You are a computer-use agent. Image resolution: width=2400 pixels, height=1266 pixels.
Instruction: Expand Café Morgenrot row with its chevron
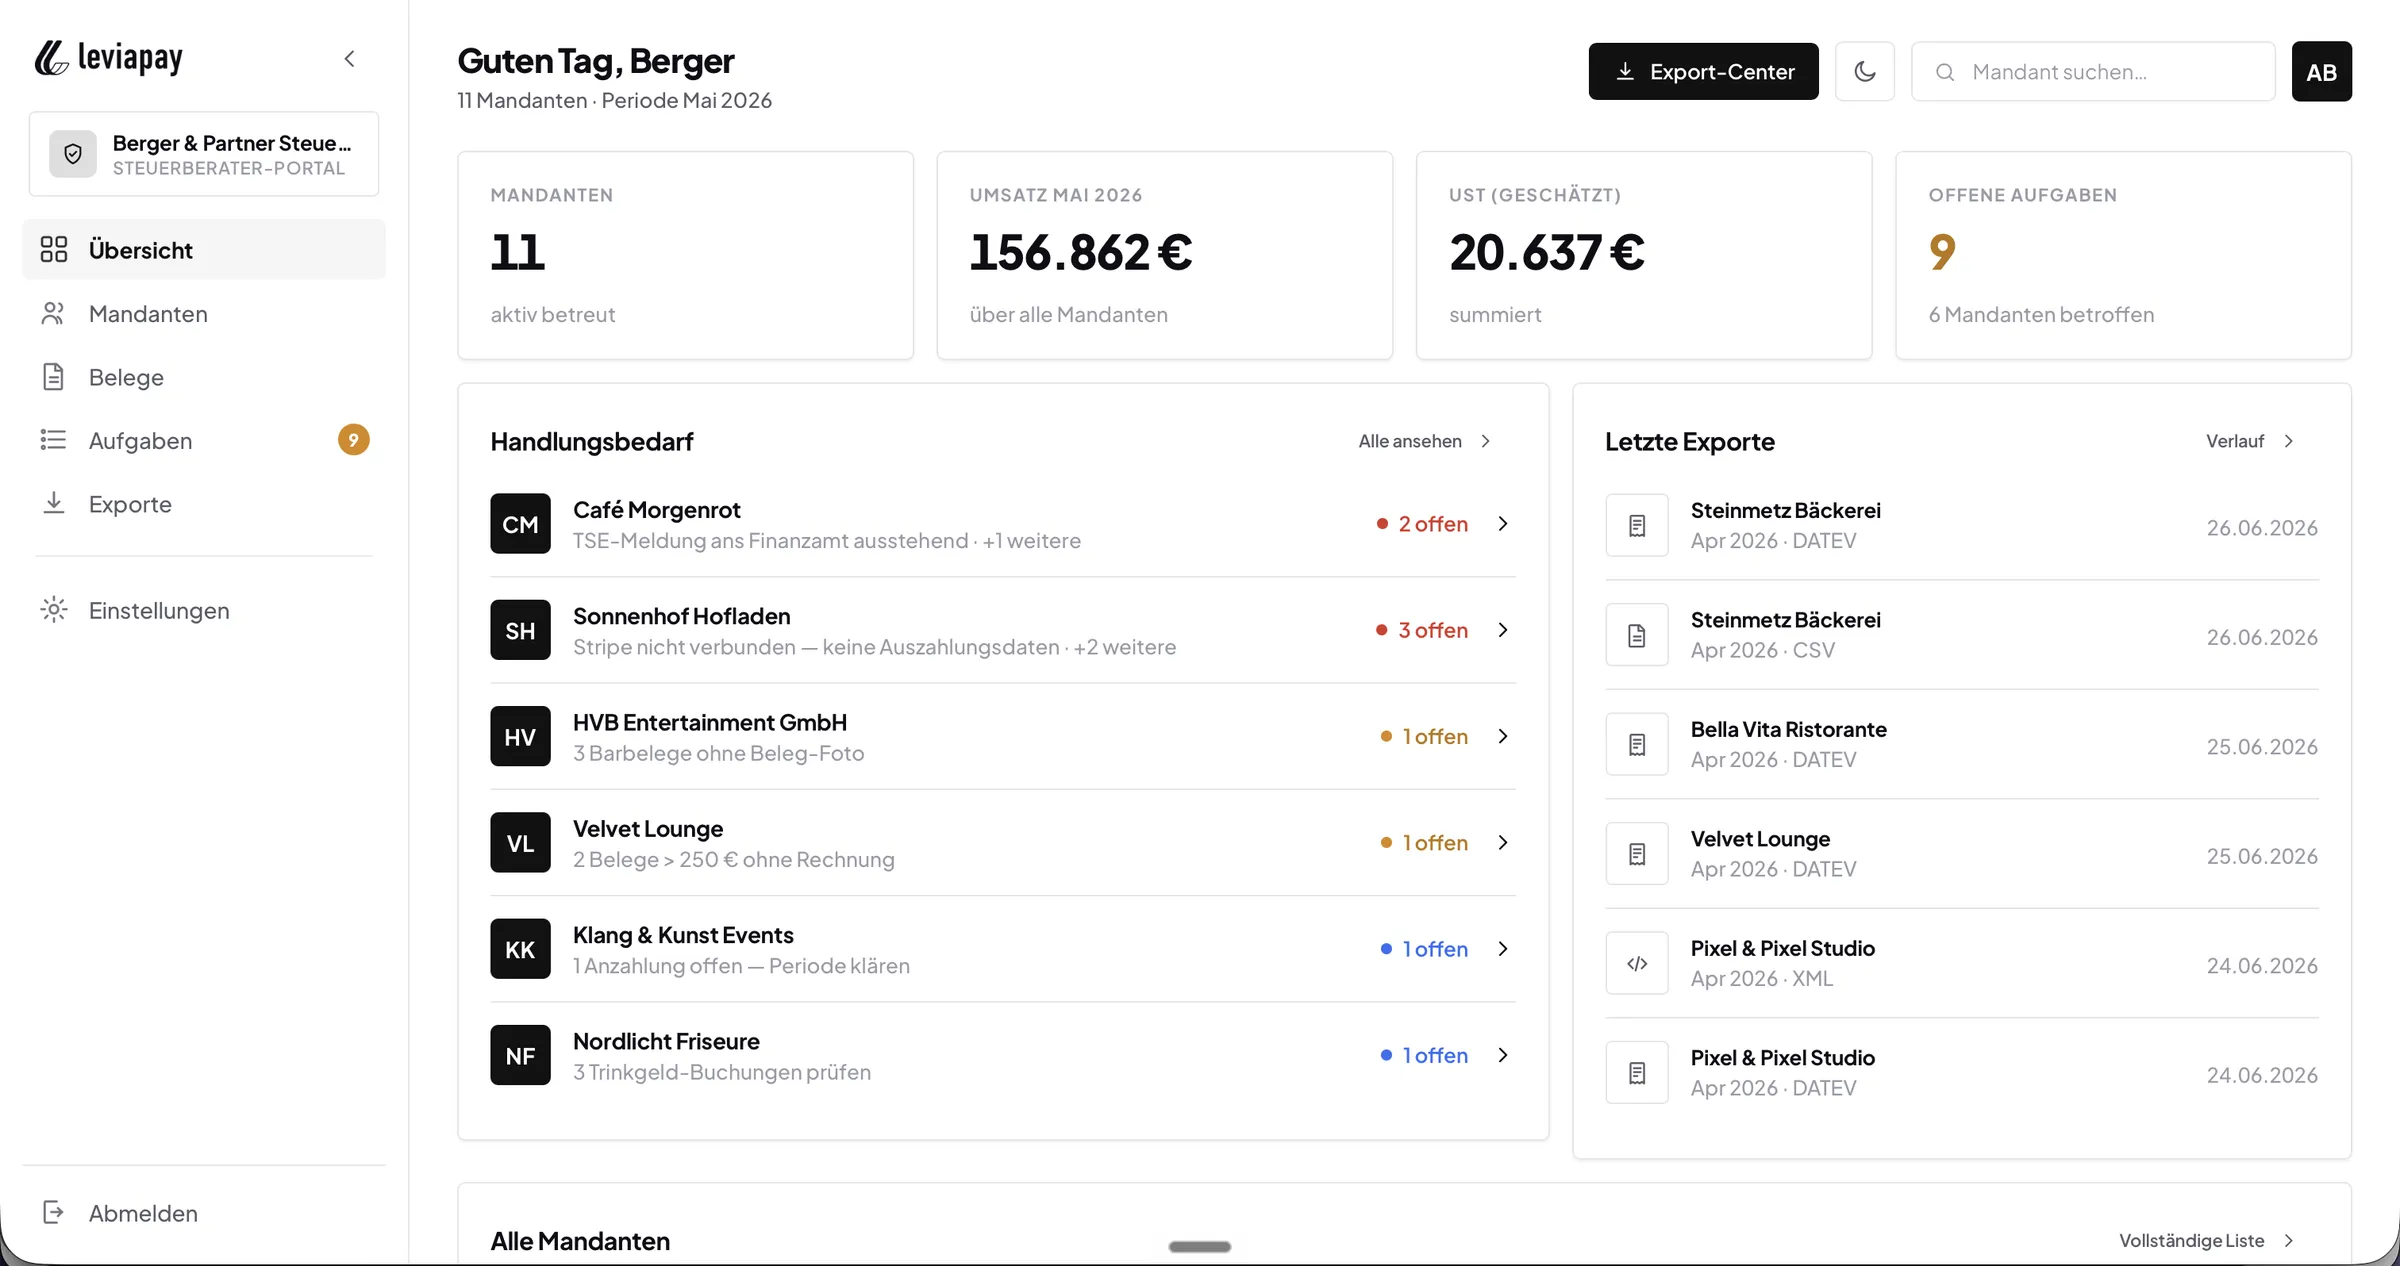point(1502,524)
